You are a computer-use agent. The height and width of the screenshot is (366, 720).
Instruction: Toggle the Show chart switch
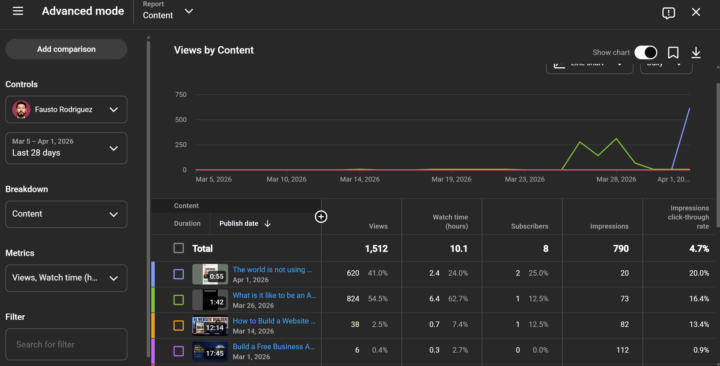tap(646, 52)
